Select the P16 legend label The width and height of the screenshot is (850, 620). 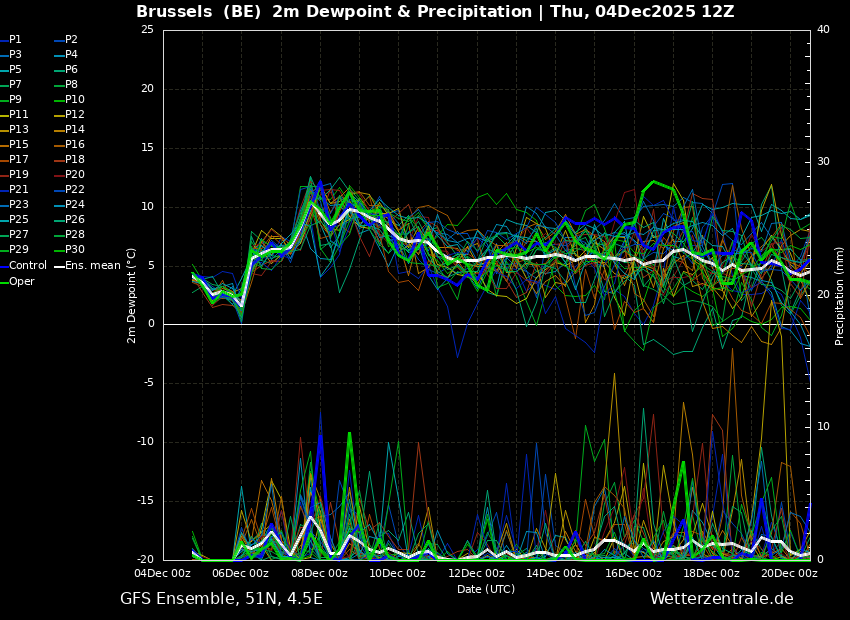pyautogui.click(x=74, y=145)
